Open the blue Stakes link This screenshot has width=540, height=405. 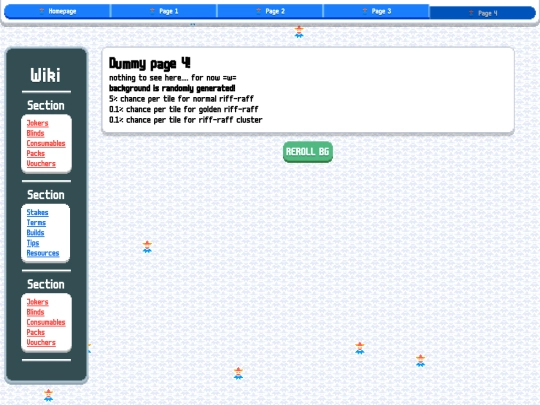coord(37,212)
